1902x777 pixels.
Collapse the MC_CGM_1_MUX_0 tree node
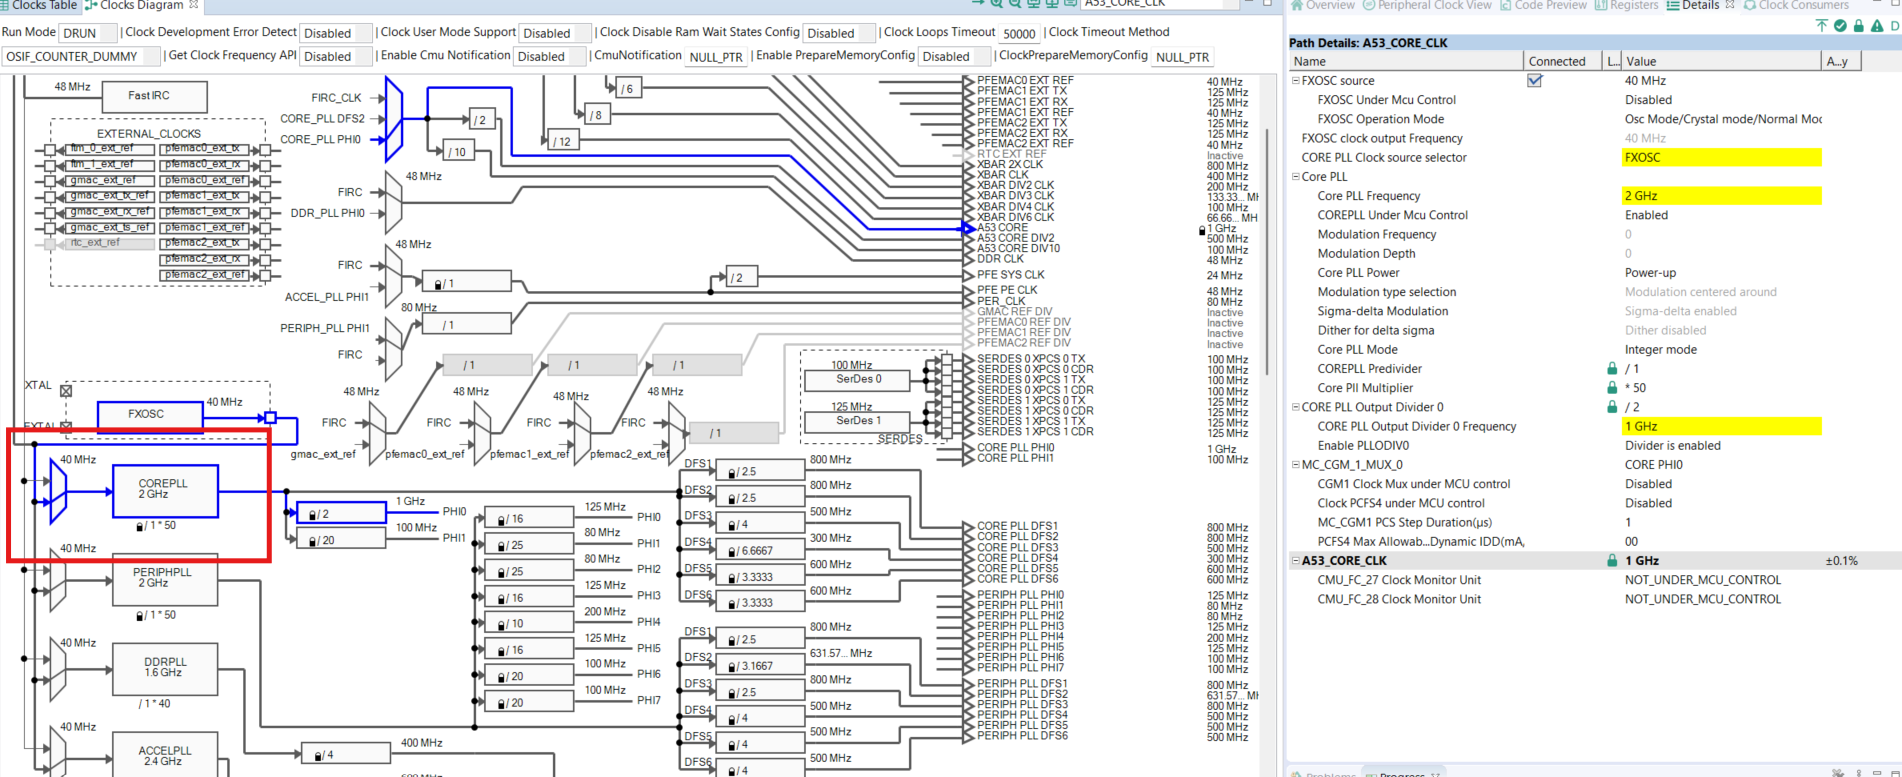pyautogui.click(x=1296, y=465)
